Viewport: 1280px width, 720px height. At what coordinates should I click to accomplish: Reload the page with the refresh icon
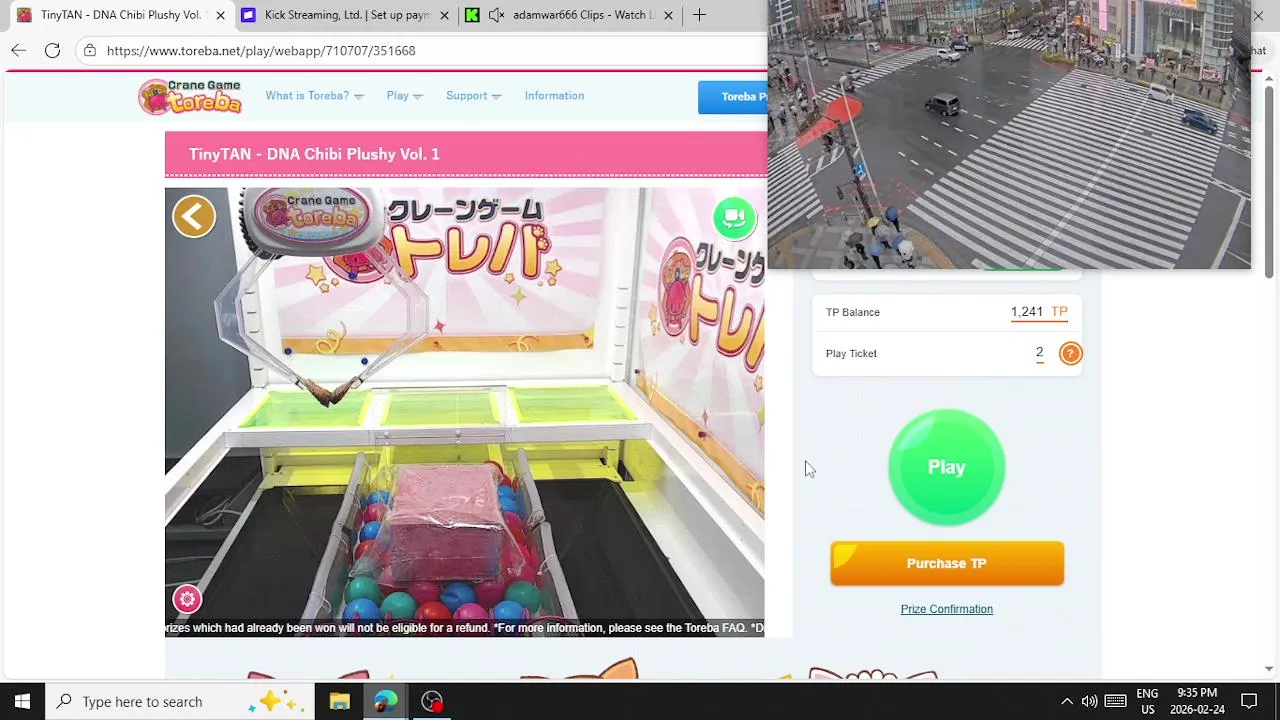point(52,50)
